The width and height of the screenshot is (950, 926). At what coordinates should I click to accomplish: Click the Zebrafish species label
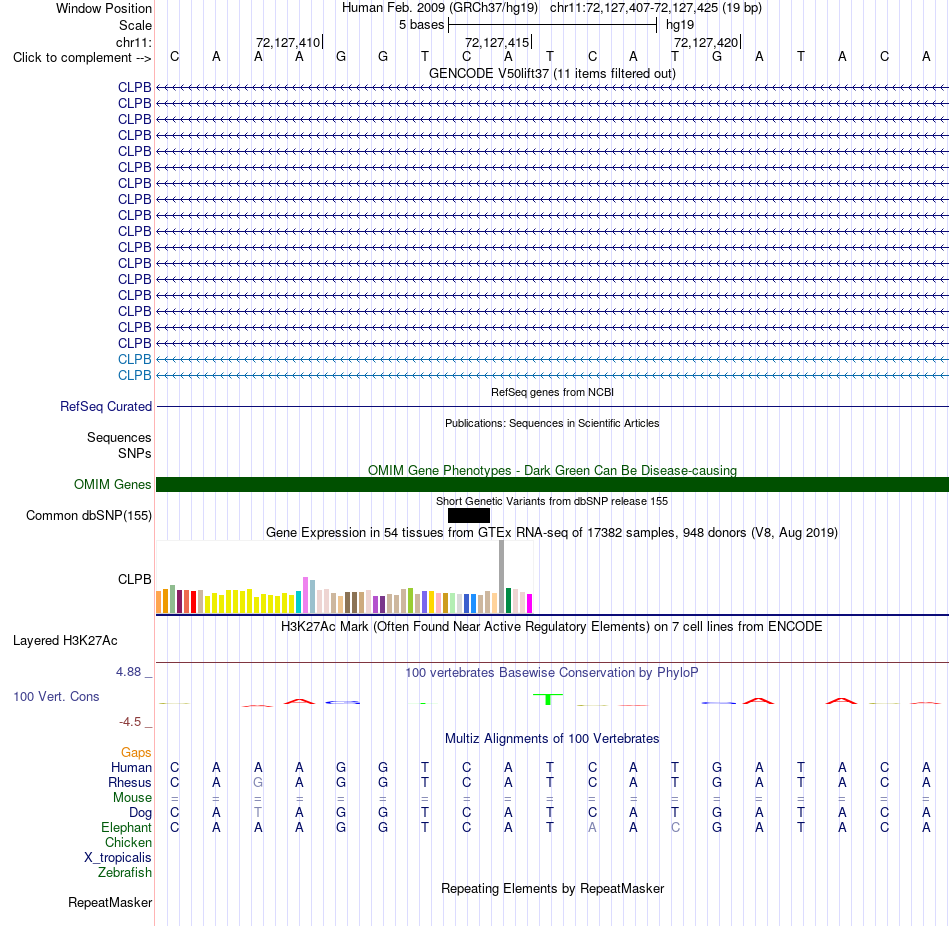(125, 873)
